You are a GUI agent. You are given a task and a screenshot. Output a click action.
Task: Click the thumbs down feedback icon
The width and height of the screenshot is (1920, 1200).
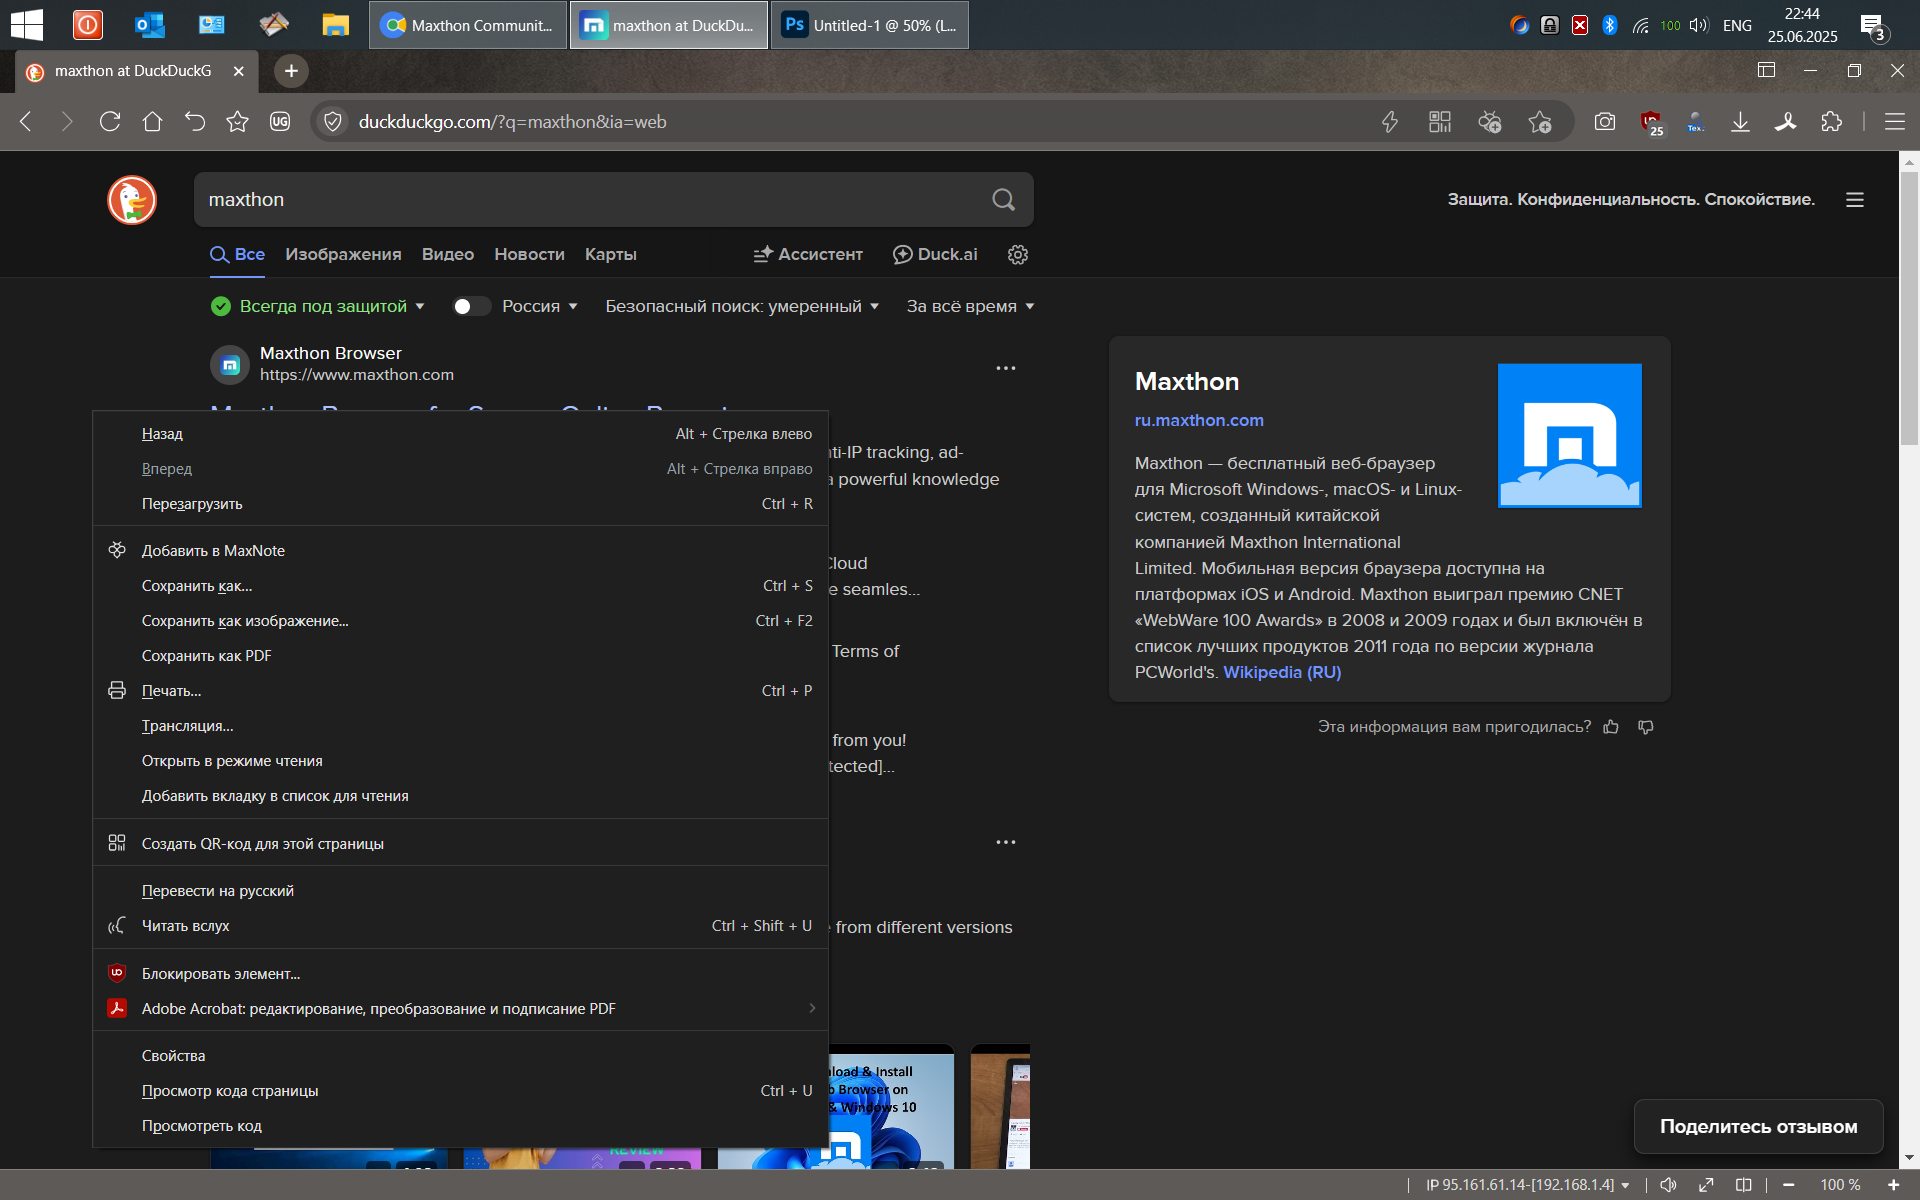coord(1646,727)
